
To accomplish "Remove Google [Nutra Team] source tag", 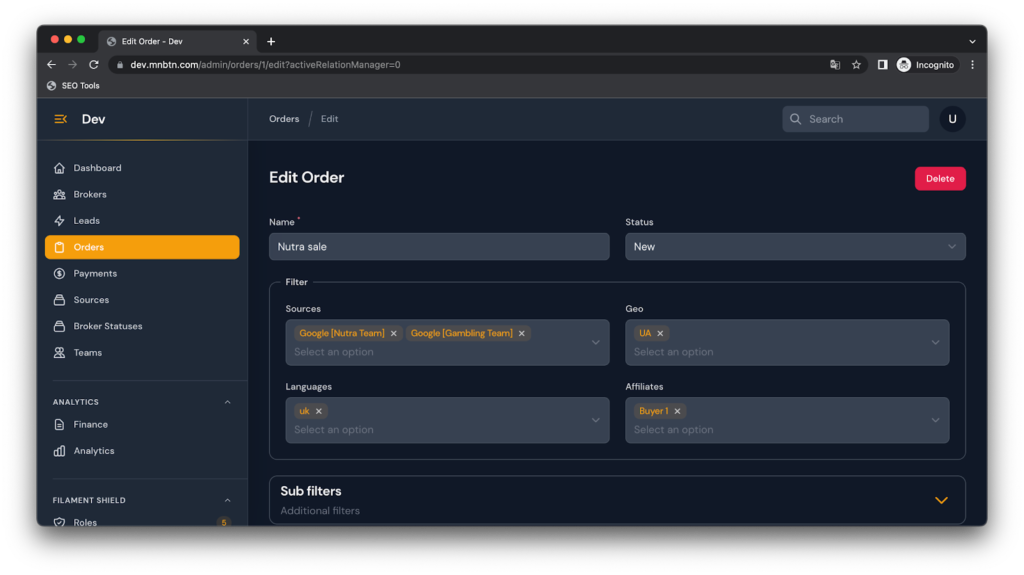I will [x=394, y=334].
